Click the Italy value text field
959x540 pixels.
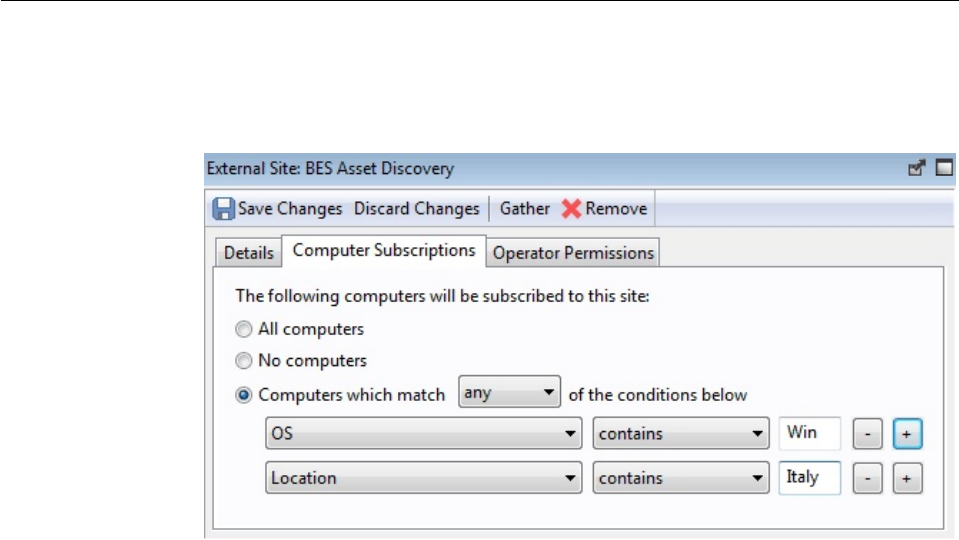coord(809,478)
